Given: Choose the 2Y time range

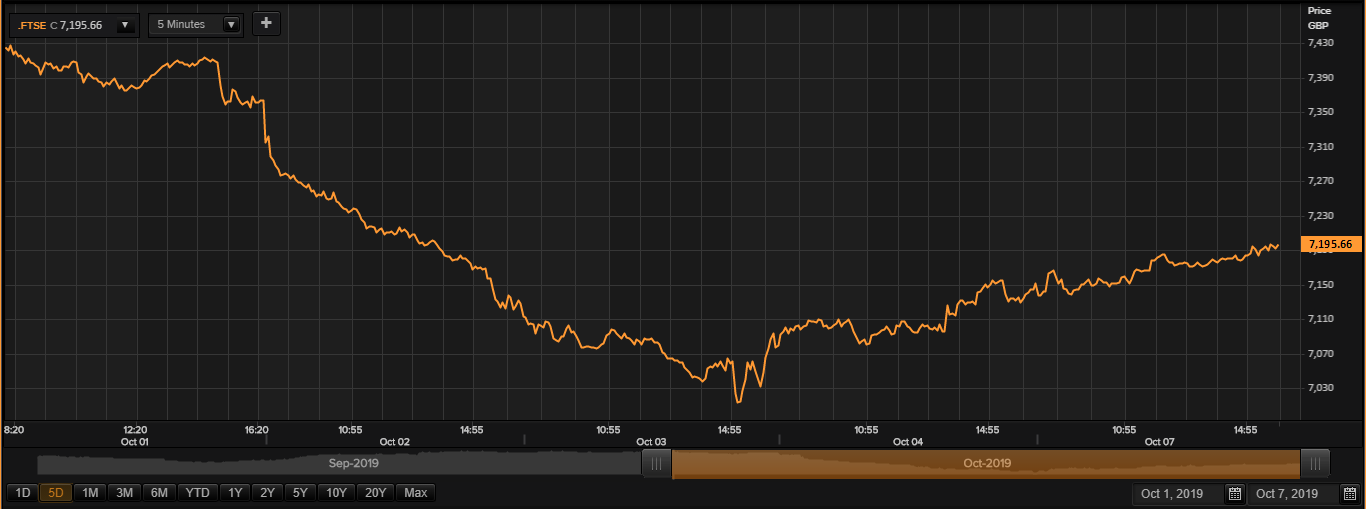Looking at the screenshot, I should pyautogui.click(x=268, y=493).
